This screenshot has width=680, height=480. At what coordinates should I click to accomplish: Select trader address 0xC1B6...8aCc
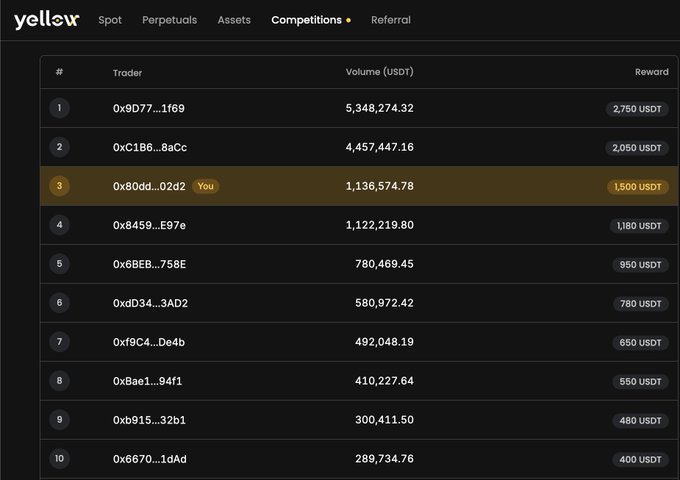[150, 147]
